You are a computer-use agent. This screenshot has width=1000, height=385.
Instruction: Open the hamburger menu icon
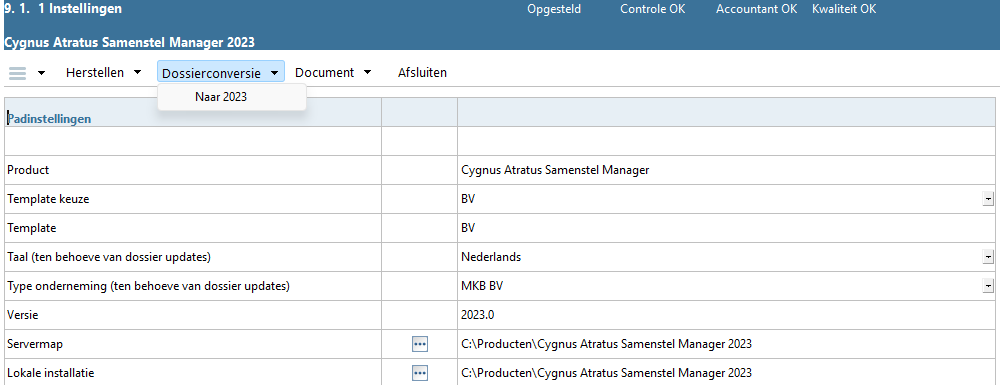click(x=17, y=73)
